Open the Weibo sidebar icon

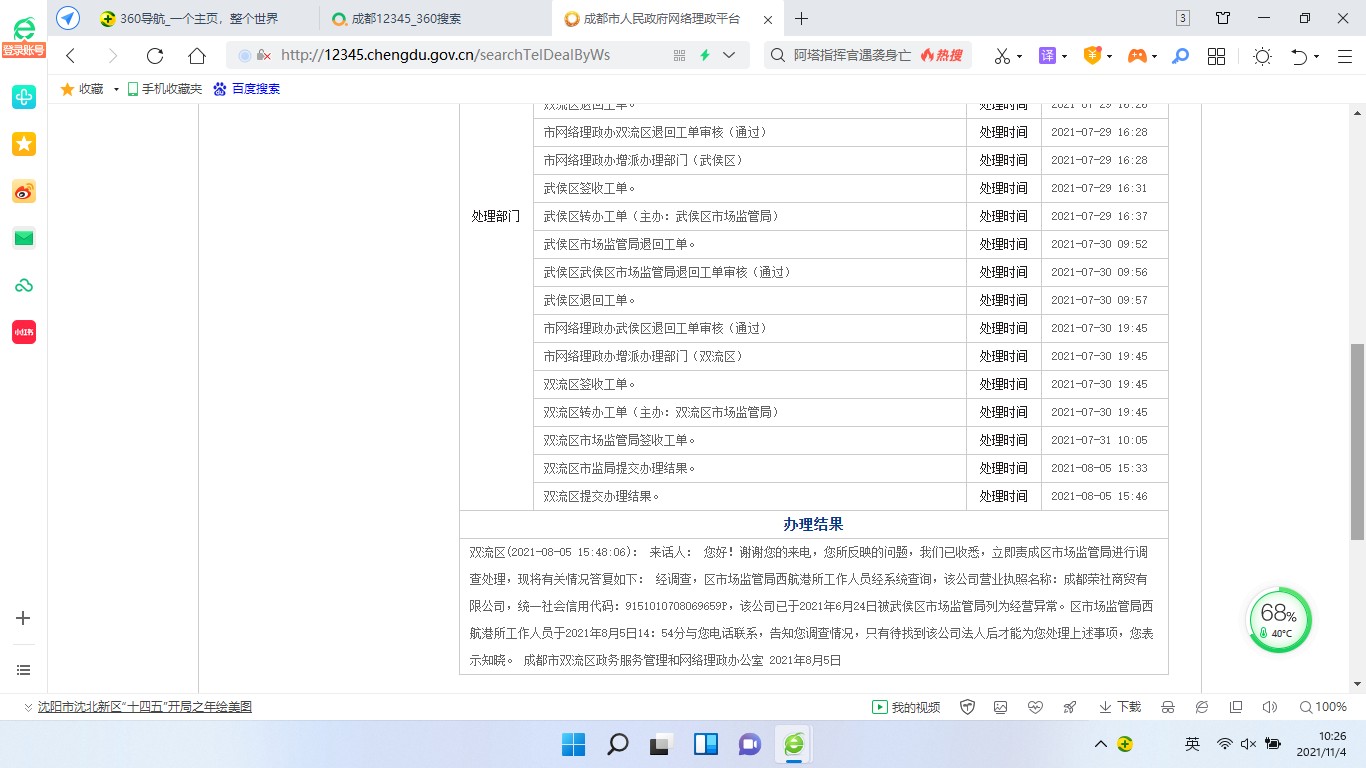tap(24, 192)
